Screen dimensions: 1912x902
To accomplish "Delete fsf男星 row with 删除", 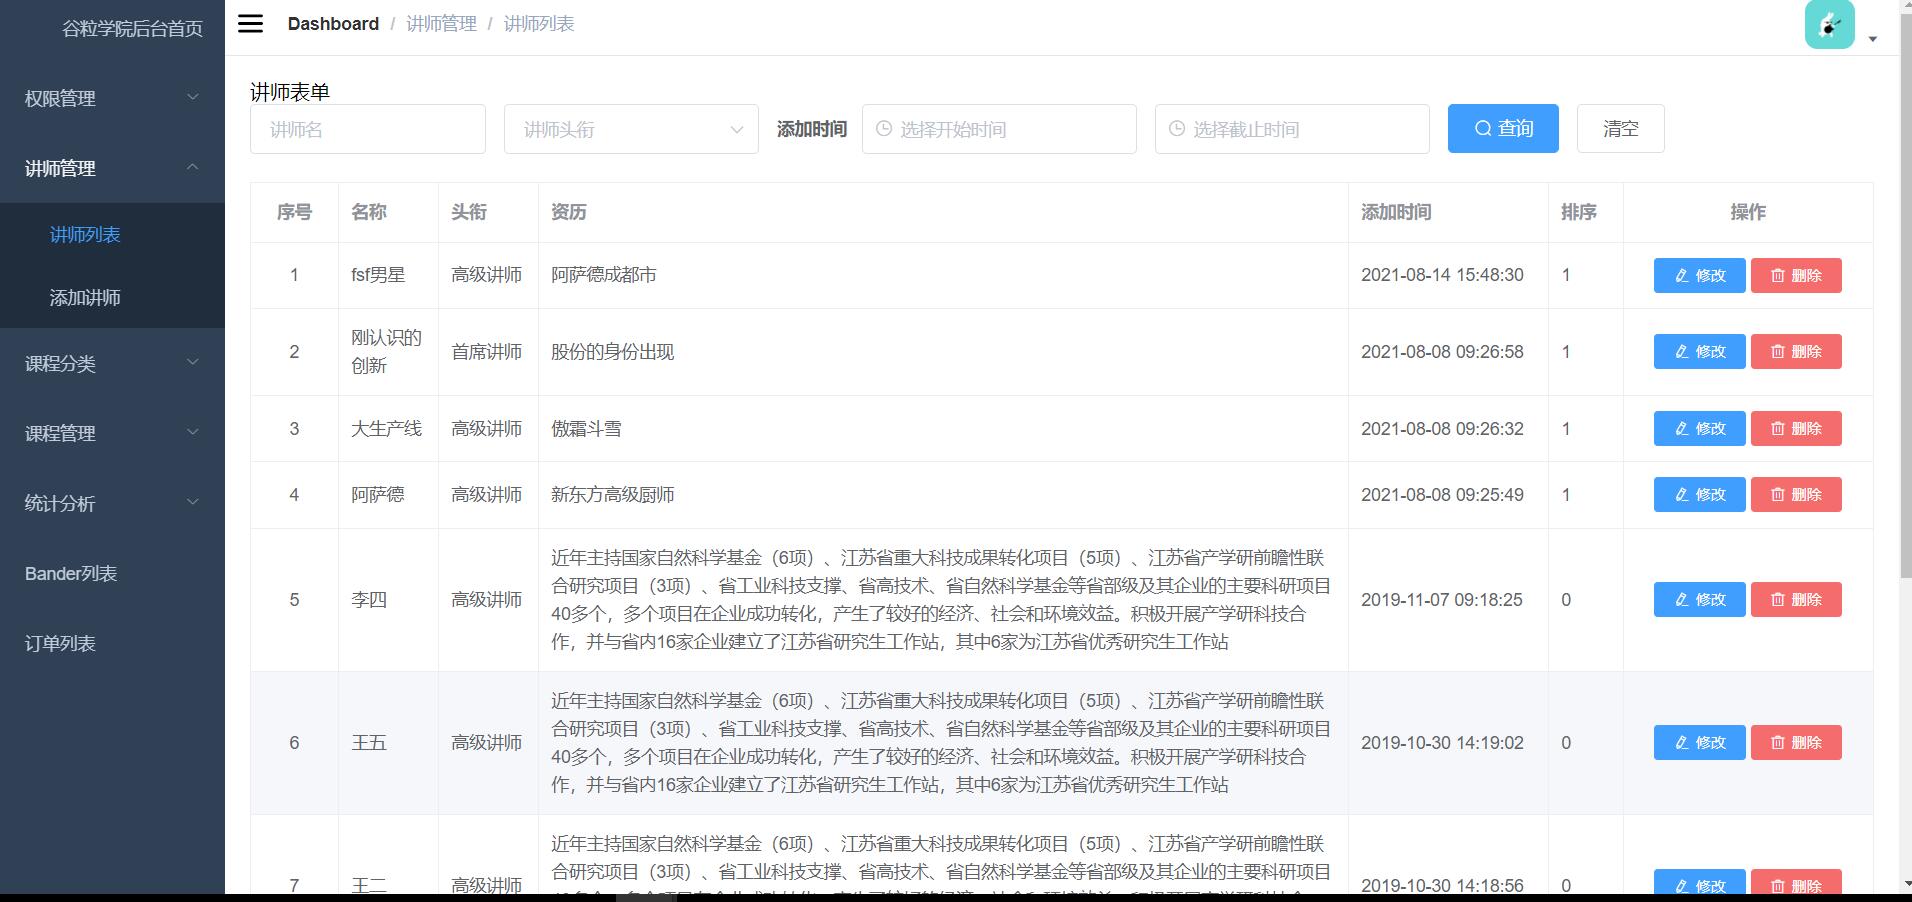I will tap(1796, 275).
